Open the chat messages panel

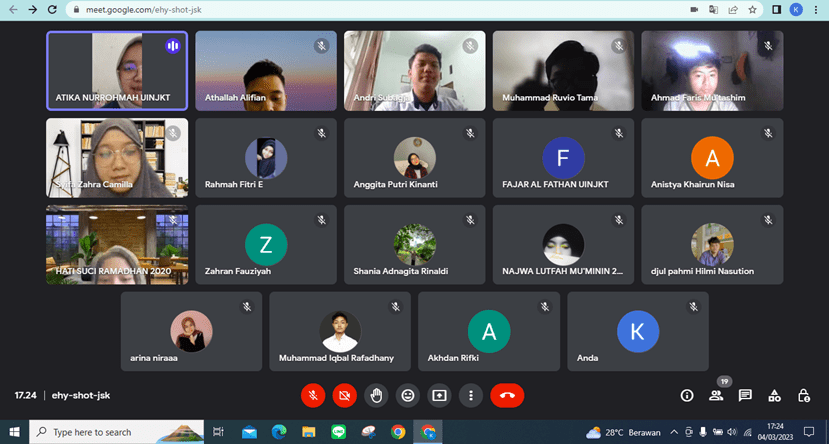click(745, 395)
